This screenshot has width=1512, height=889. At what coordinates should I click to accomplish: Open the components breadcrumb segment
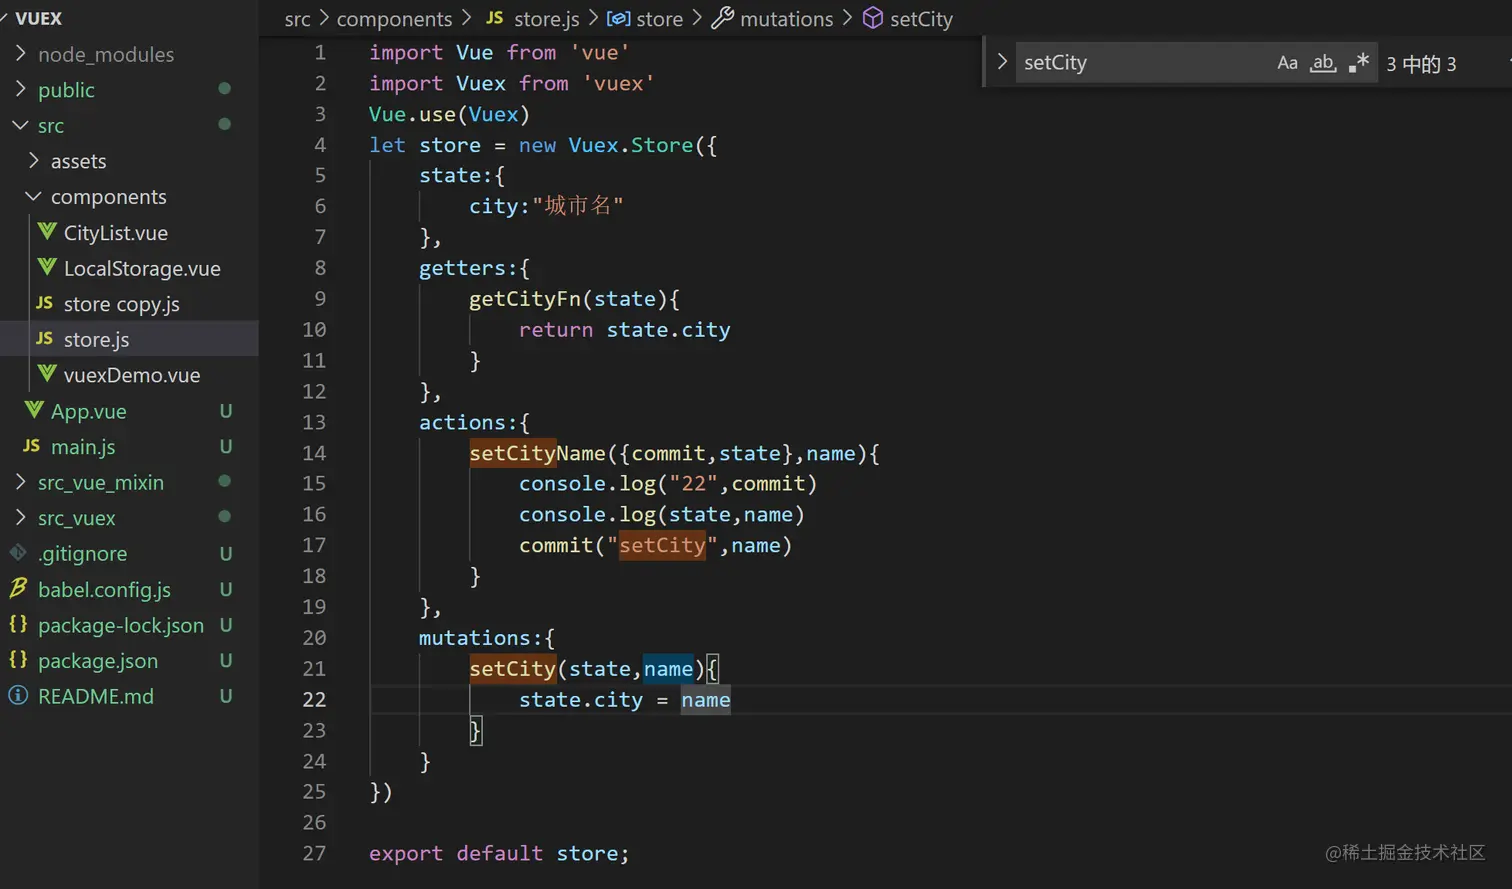tap(394, 19)
